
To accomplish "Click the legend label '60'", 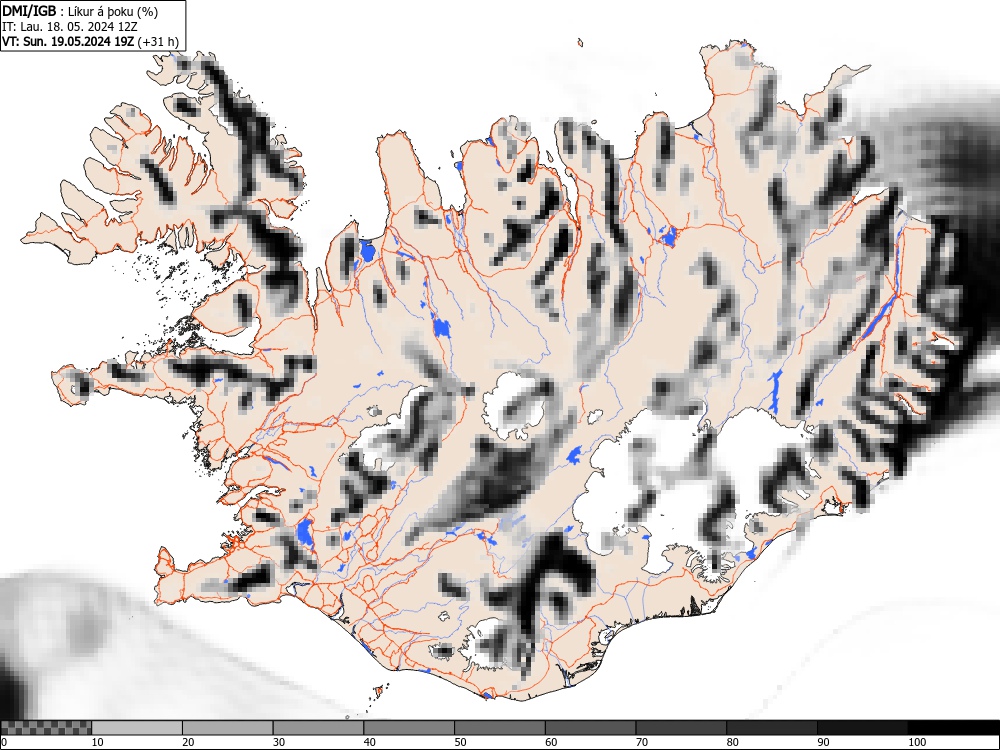I will click(x=550, y=742).
